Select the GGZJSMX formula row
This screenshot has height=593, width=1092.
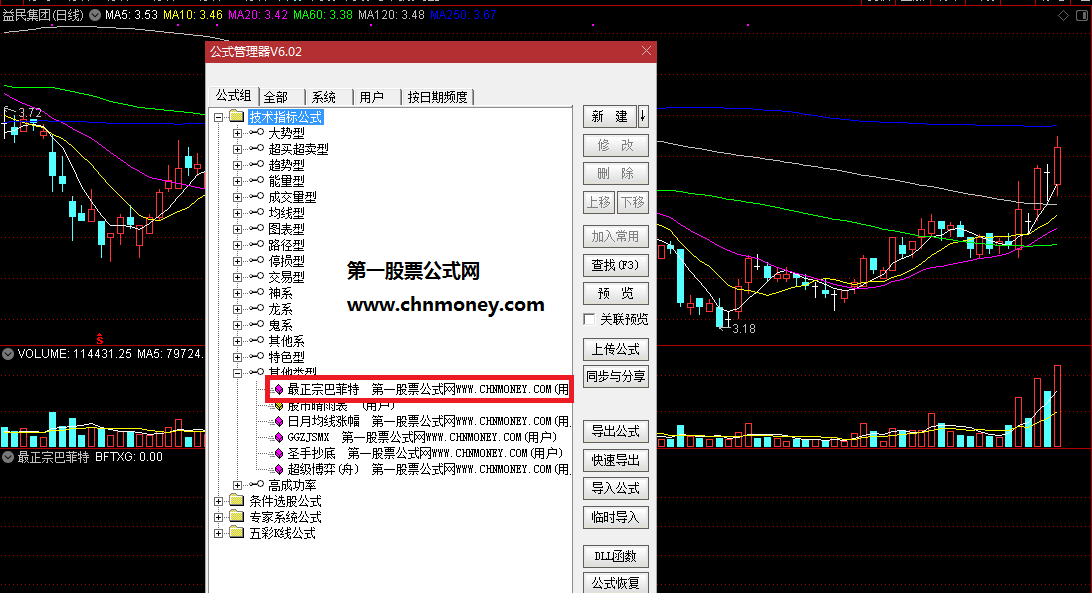pyautogui.click(x=422, y=438)
